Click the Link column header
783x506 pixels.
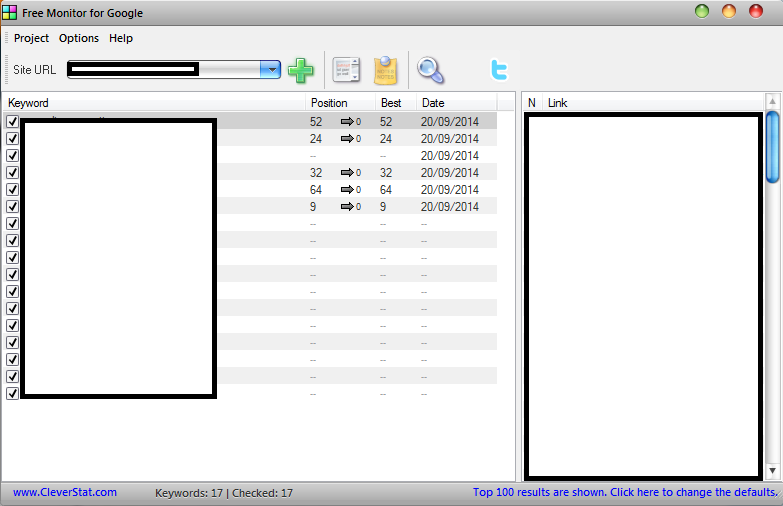(x=653, y=103)
